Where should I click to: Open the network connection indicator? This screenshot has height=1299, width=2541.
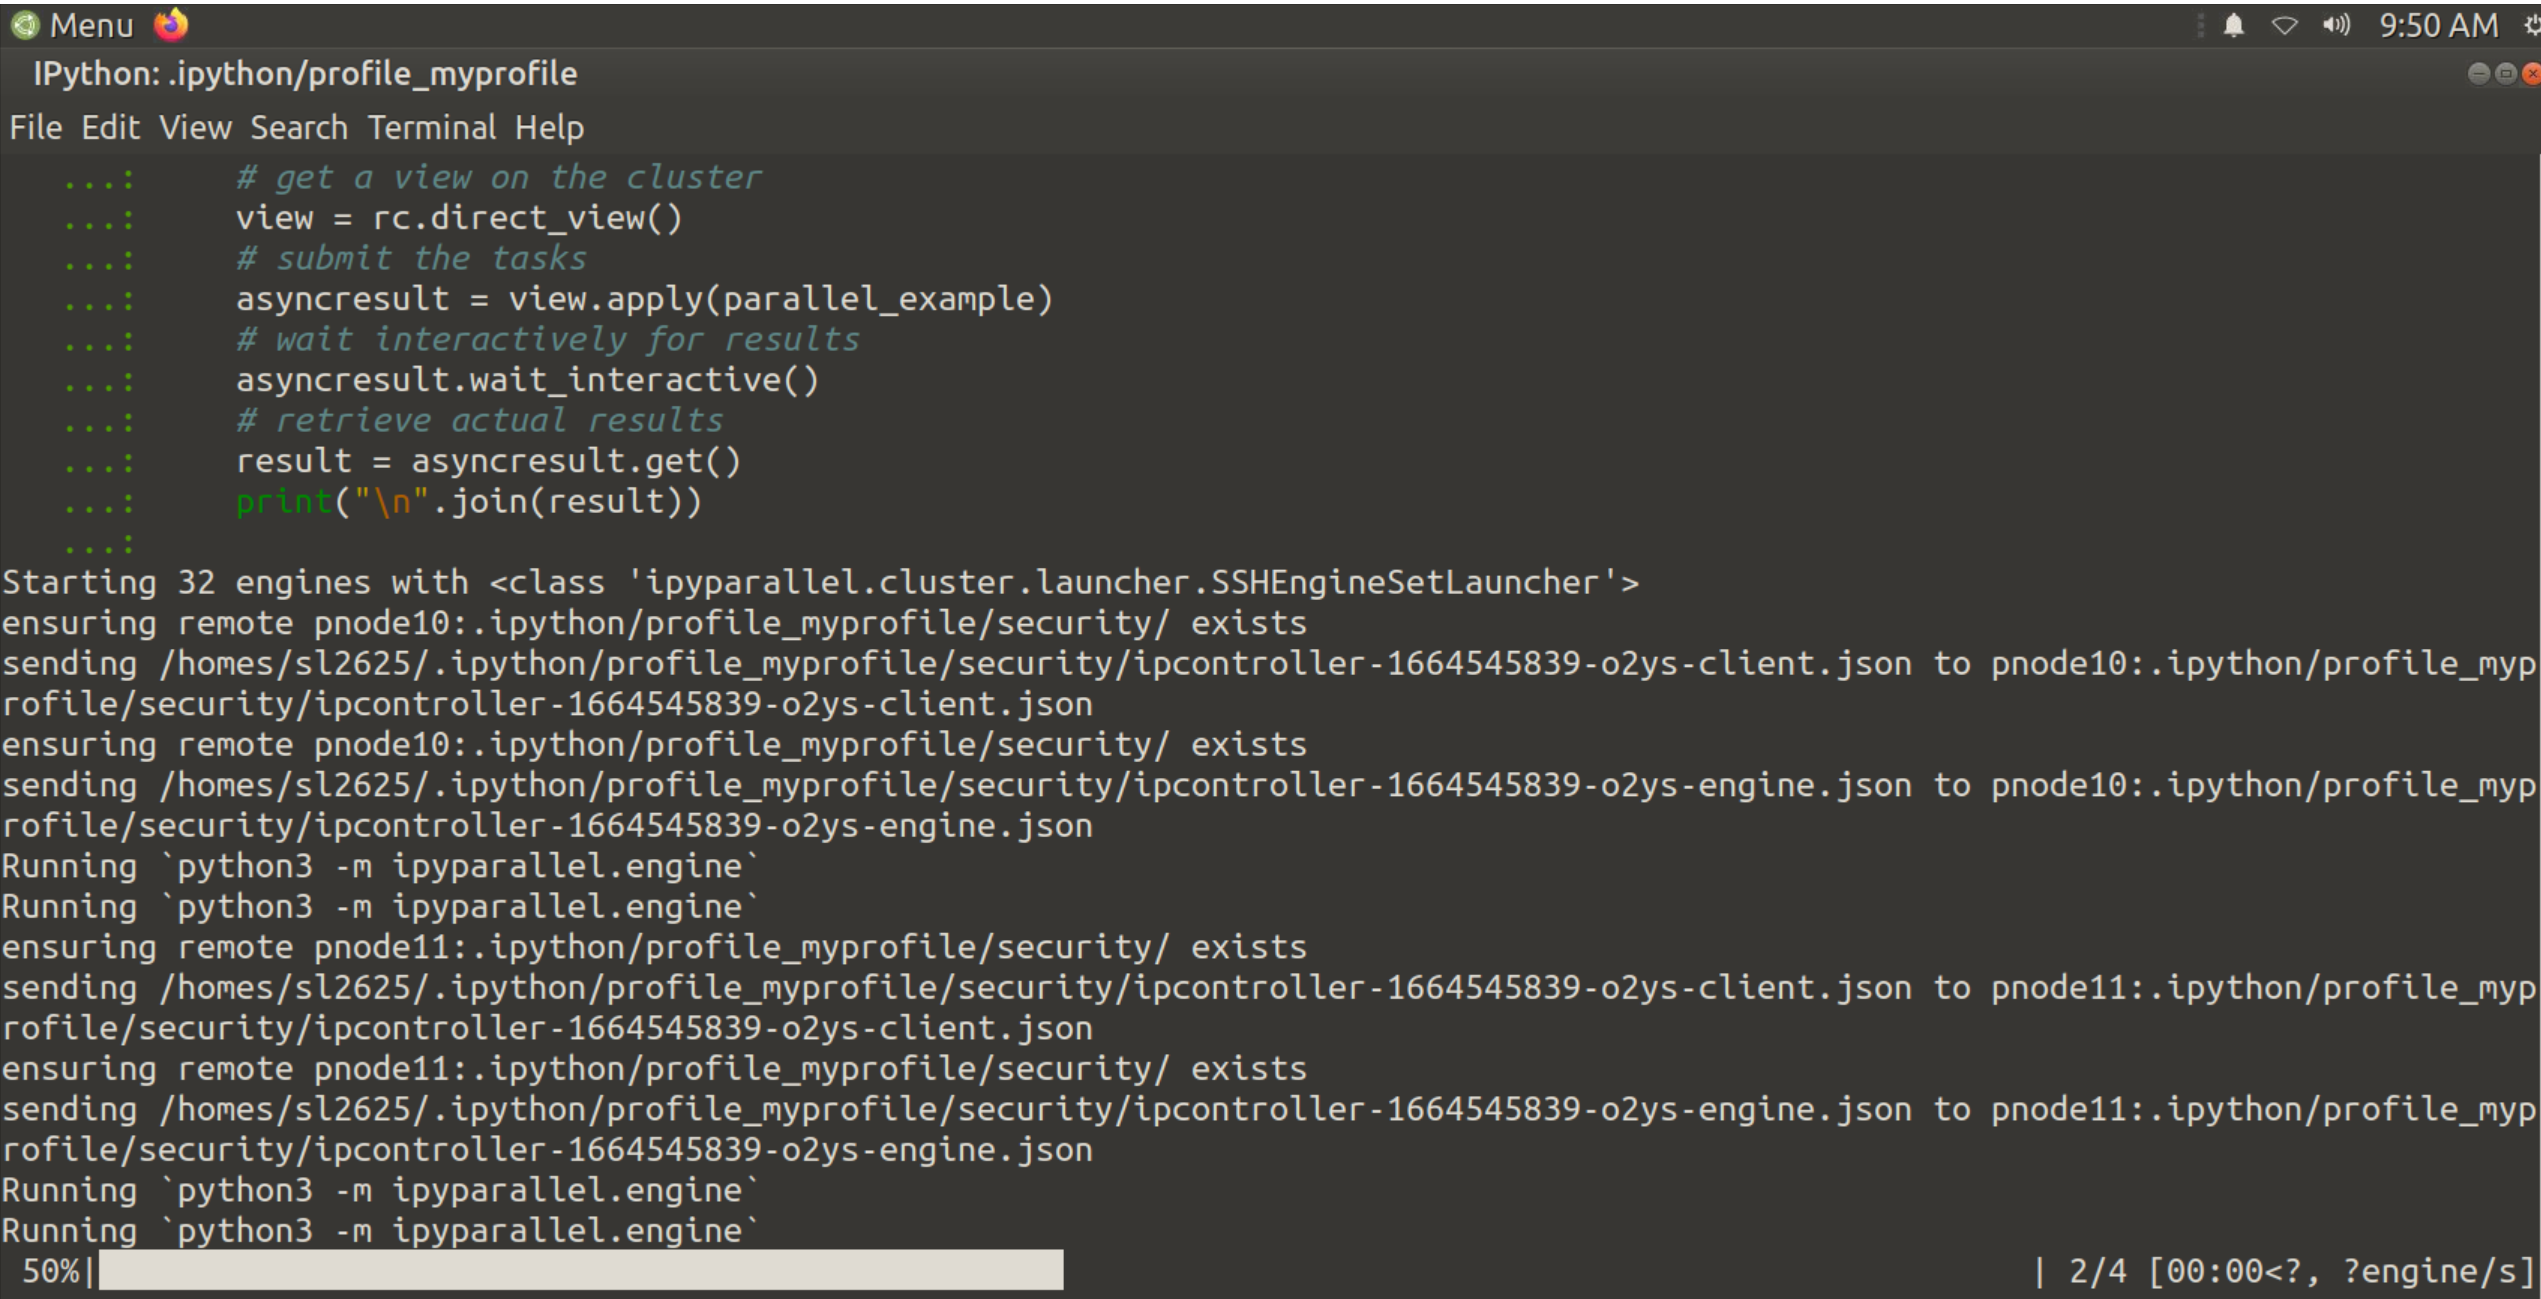2284,25
